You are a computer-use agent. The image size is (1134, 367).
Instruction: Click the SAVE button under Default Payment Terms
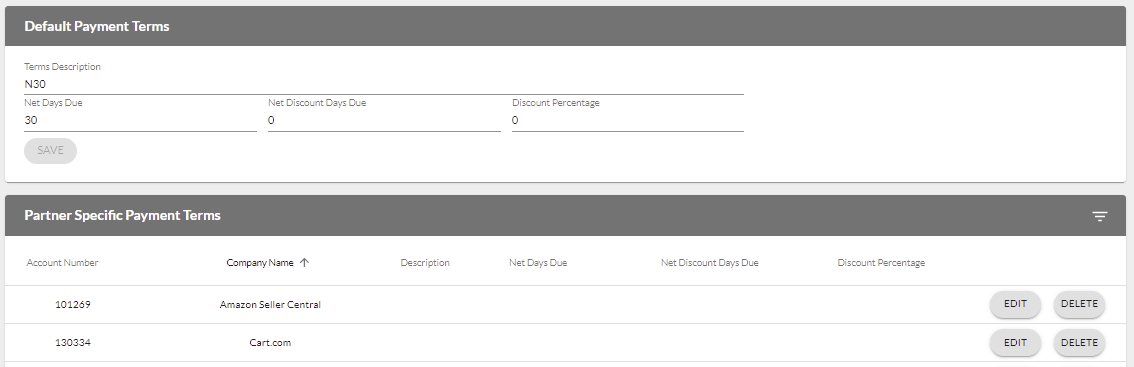[x=51, y=151]
